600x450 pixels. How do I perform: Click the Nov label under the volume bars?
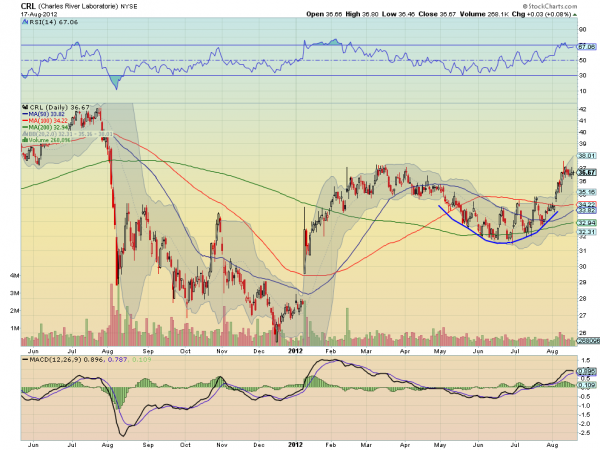tap(222, 351)
